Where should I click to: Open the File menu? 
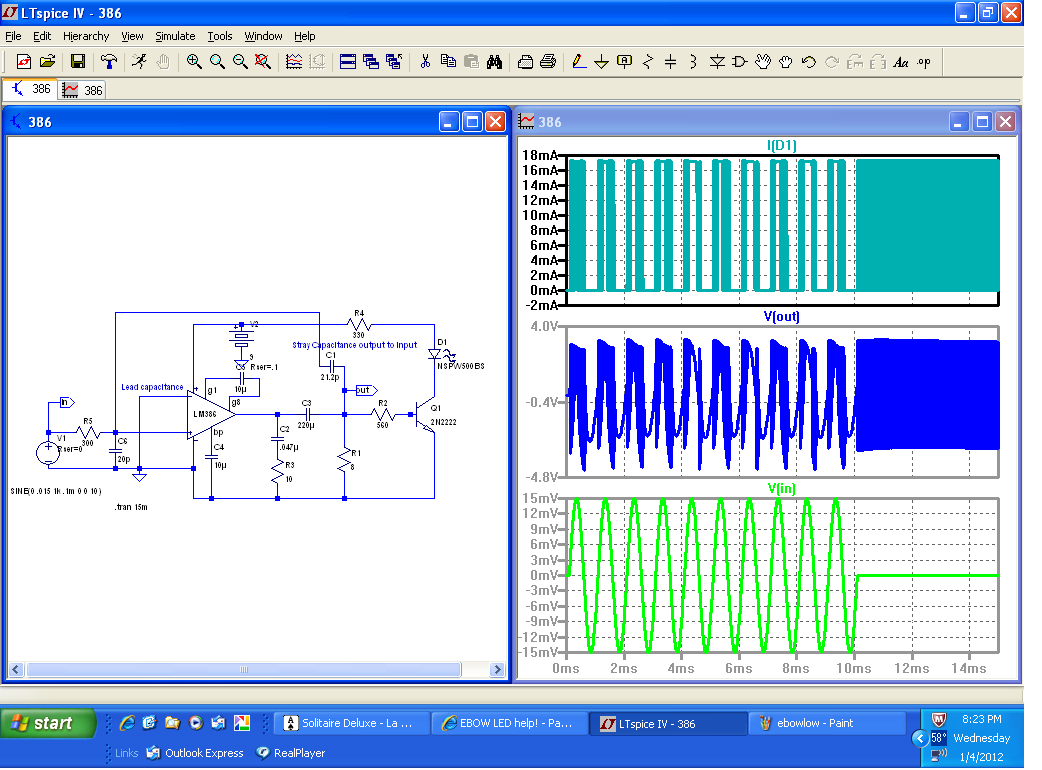[x=13, y=36]
